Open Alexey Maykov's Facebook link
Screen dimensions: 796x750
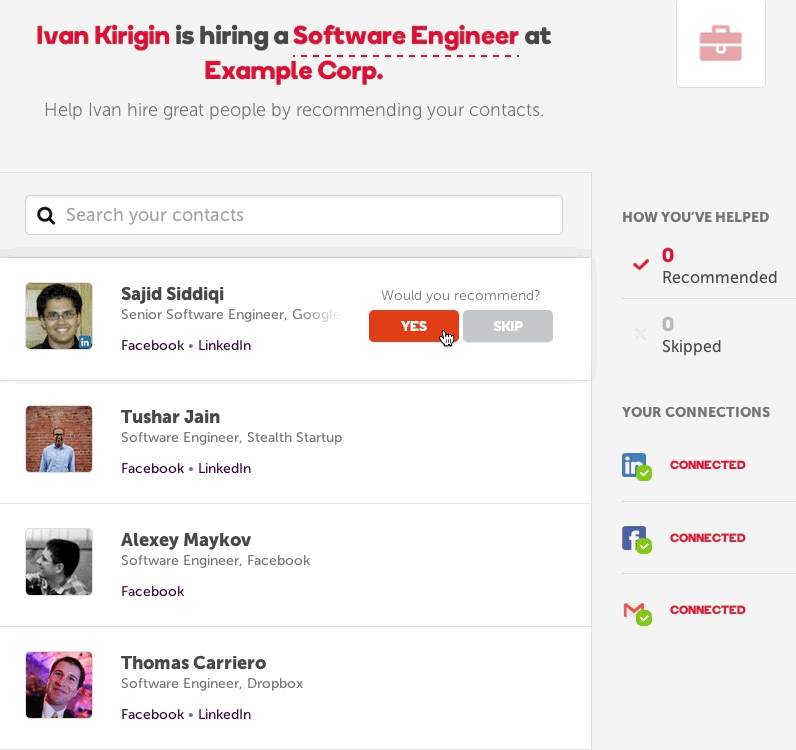[x=152, y=591]
